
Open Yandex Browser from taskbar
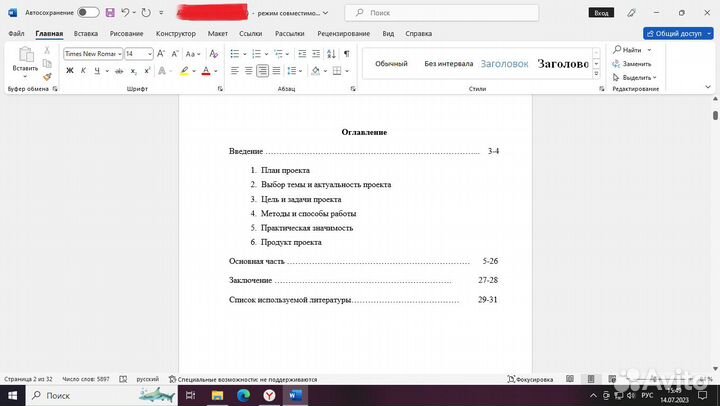coord(269,395)
